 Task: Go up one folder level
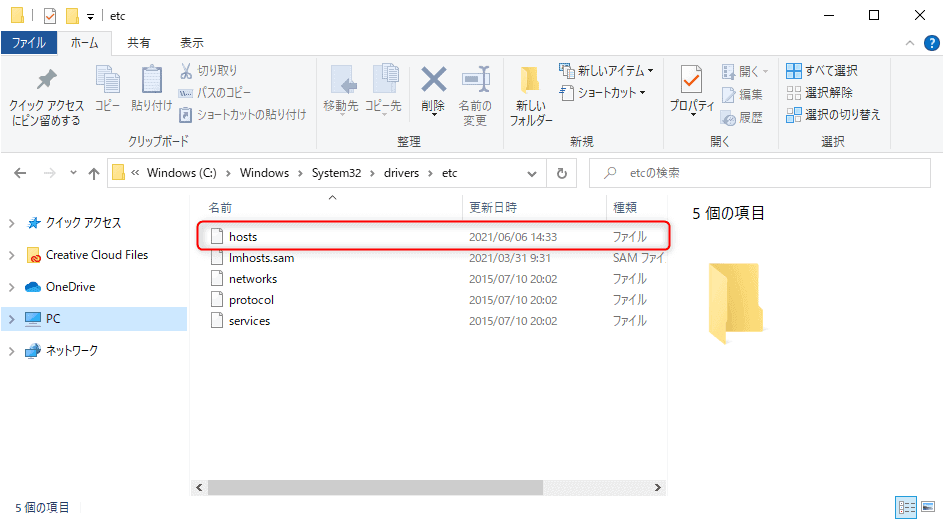point(94,173)
